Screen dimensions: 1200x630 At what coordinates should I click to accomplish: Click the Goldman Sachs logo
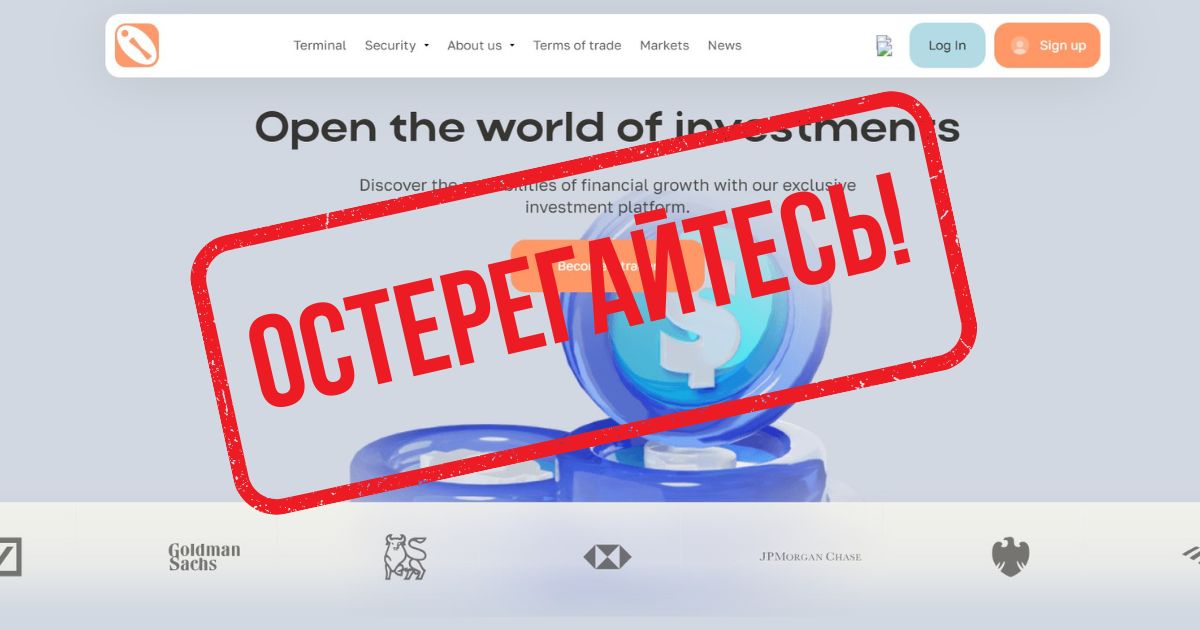pyautogui.click(x=204, y=557)
